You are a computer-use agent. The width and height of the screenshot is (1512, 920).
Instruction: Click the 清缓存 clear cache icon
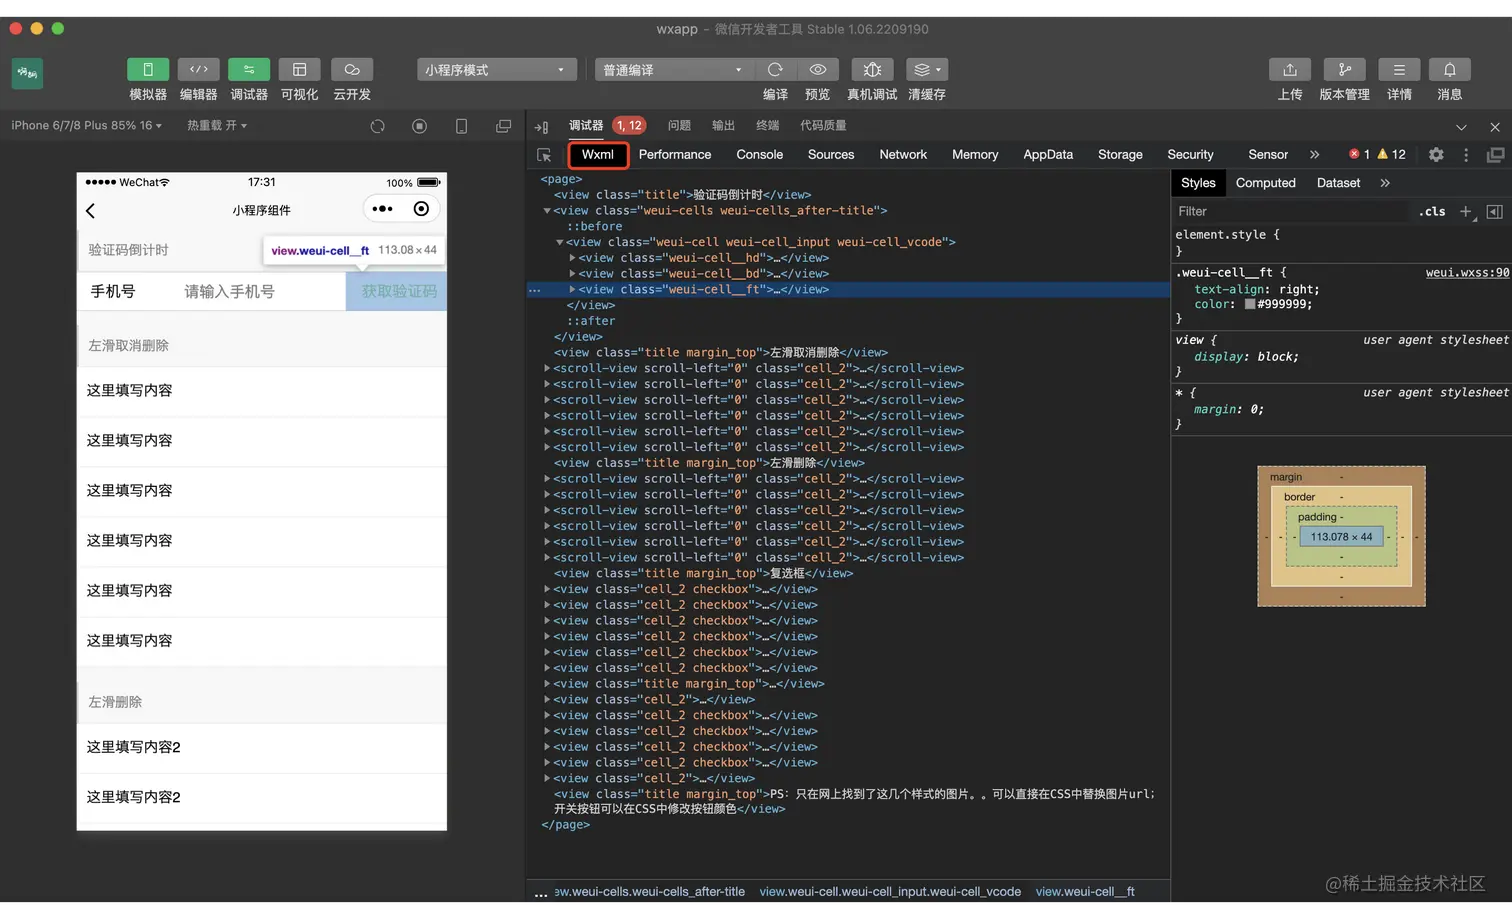click(x=927, y=69)
